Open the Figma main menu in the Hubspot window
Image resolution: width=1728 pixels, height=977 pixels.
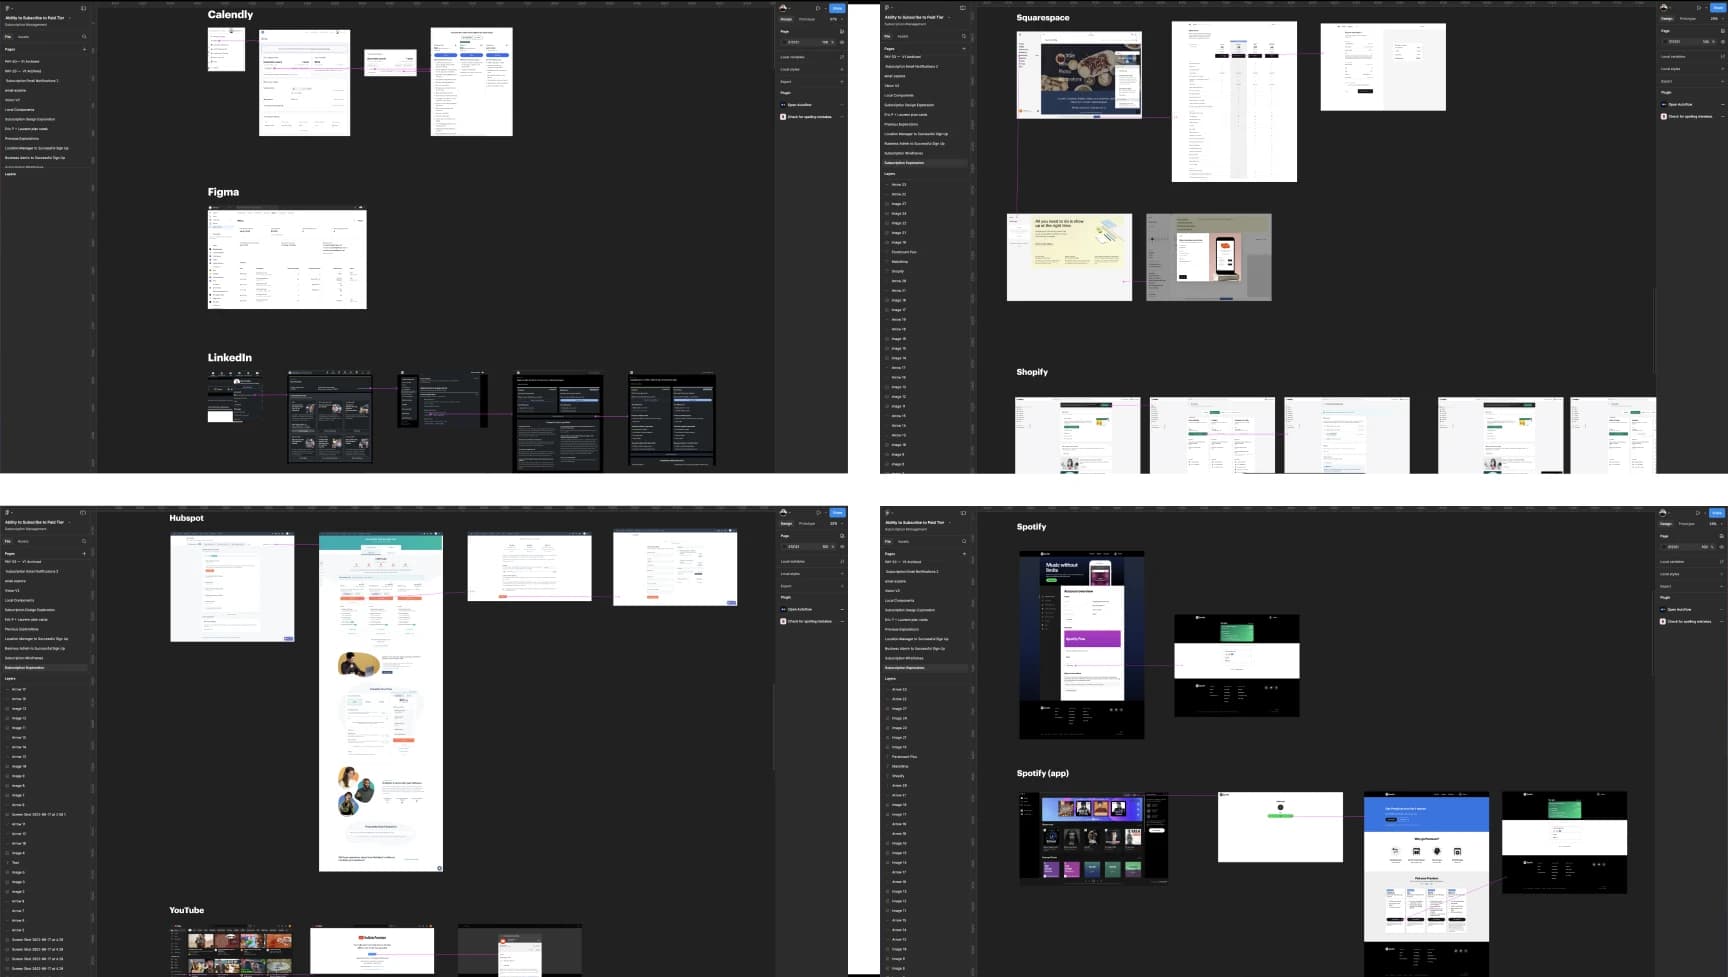[x=7, y=513]
